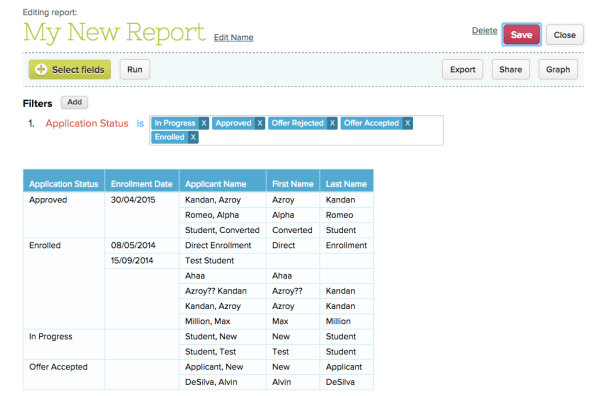Remove the Offer Accepted filter tag
Viewport: 600px width, 396px height.
point(408,123)
